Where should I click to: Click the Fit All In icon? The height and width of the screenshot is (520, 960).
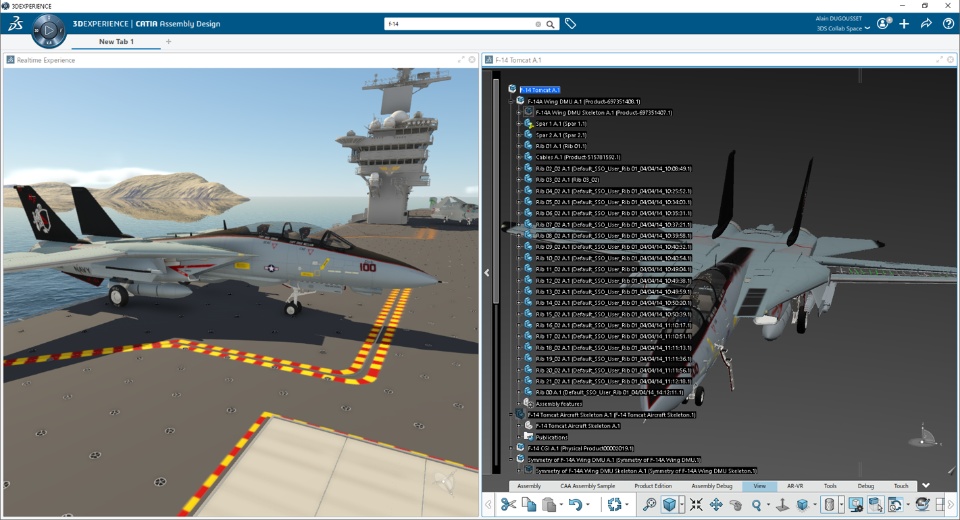click(x=696, y=505)
